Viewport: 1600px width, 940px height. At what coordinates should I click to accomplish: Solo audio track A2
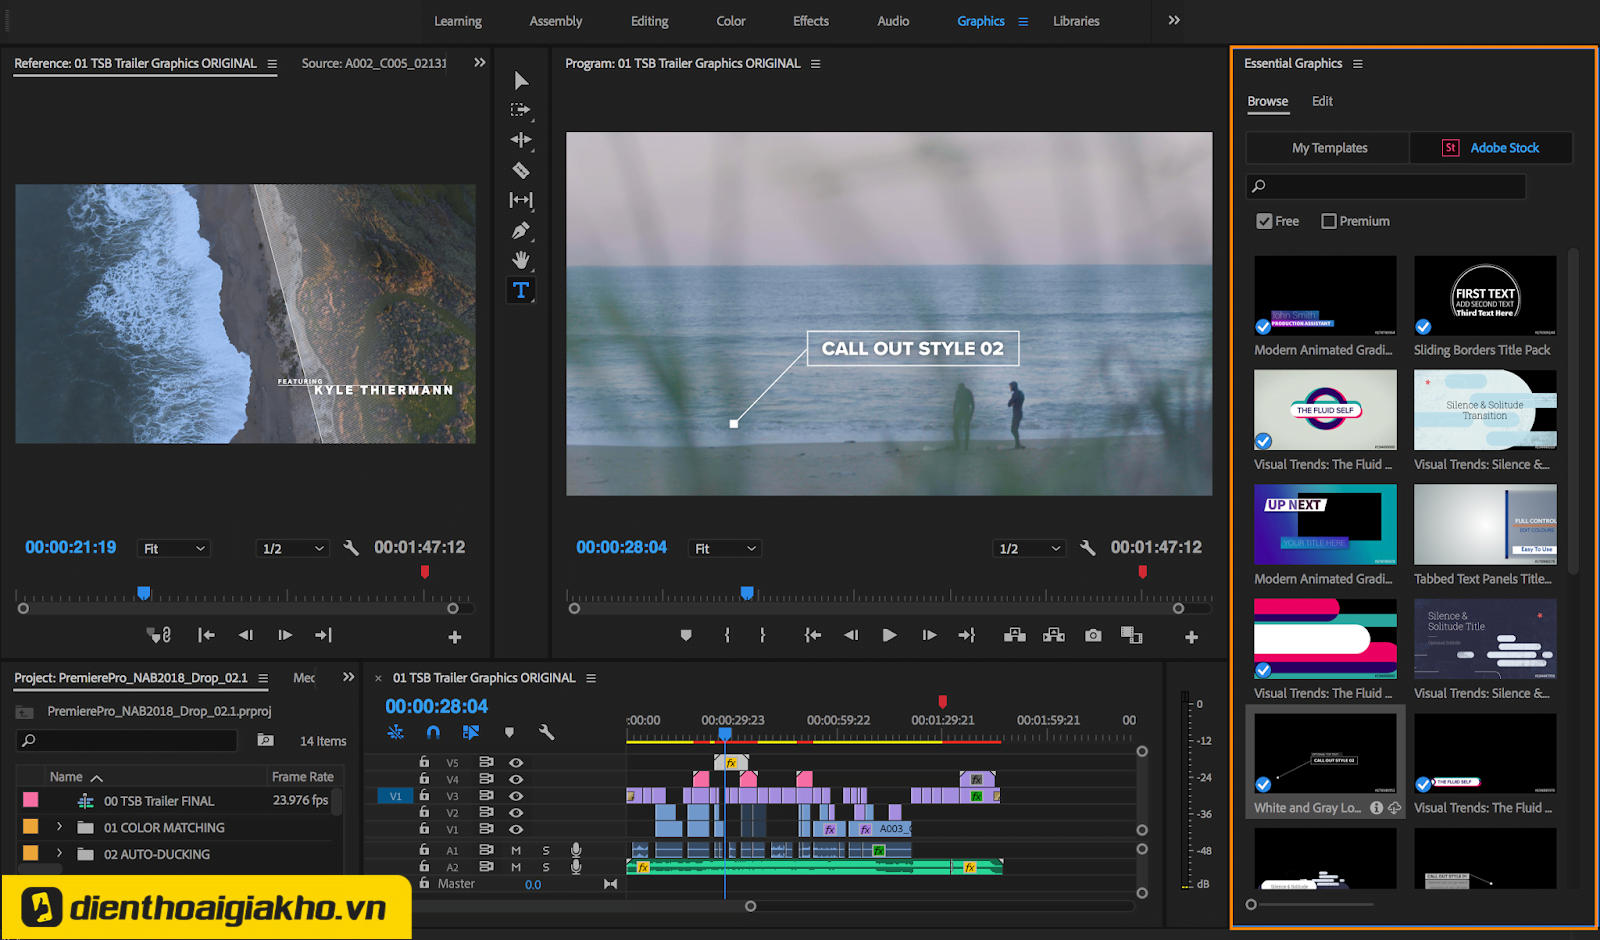point(546,867)
